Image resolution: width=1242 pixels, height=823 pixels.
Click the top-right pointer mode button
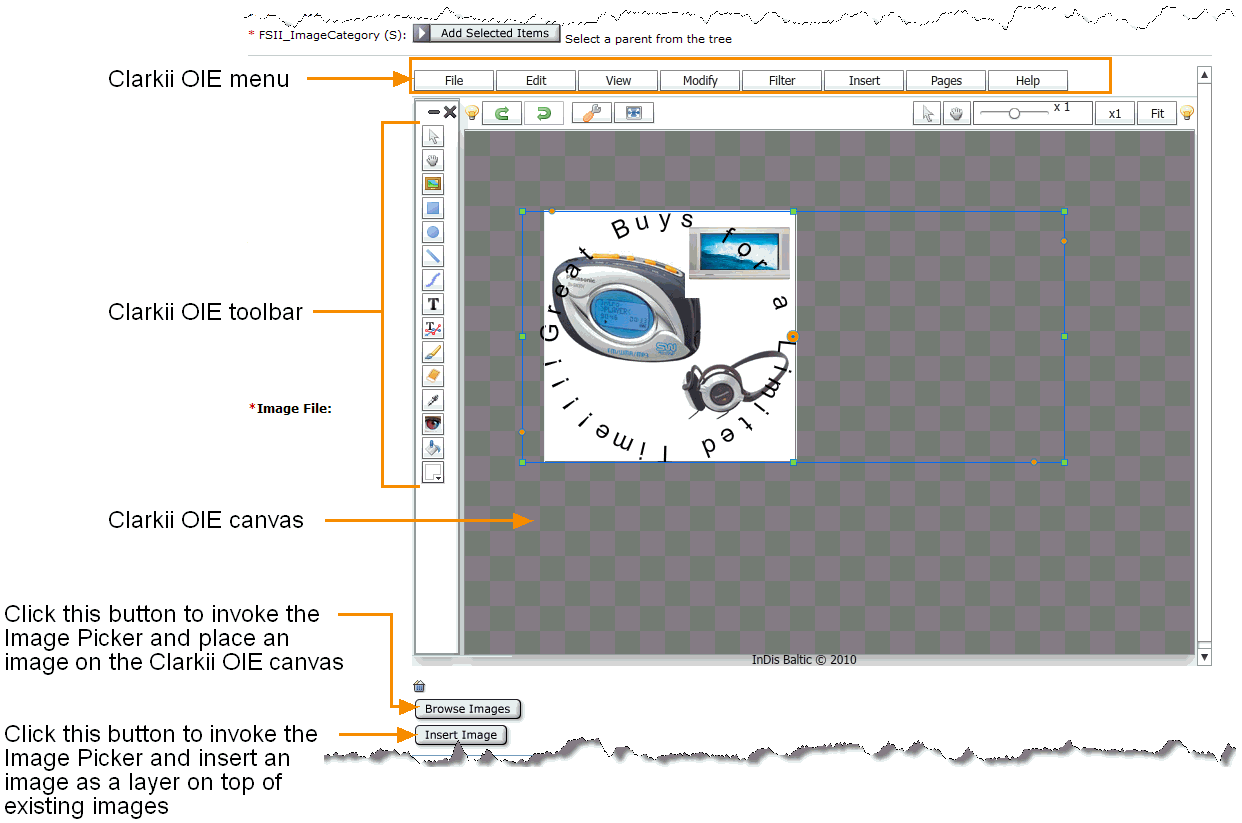[x=927, y=113]
